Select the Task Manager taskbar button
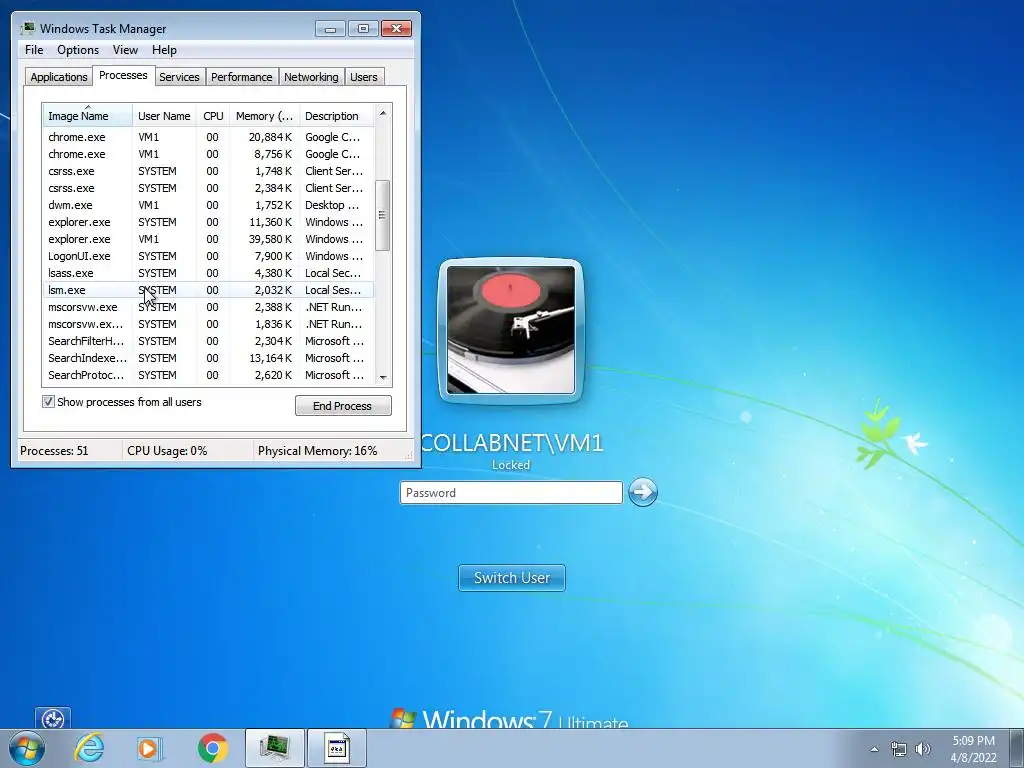This screenshot has height=768, width=1024. [x=275, y=748]
